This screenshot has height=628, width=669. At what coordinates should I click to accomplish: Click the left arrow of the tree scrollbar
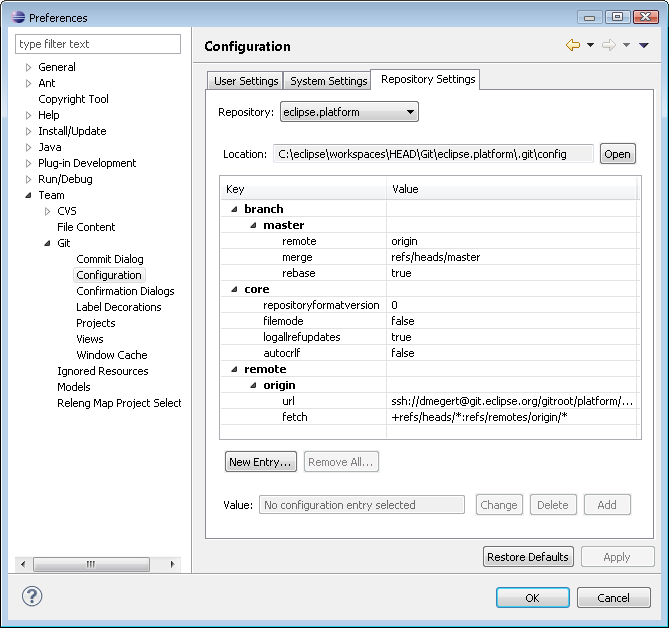pos(23,564)
